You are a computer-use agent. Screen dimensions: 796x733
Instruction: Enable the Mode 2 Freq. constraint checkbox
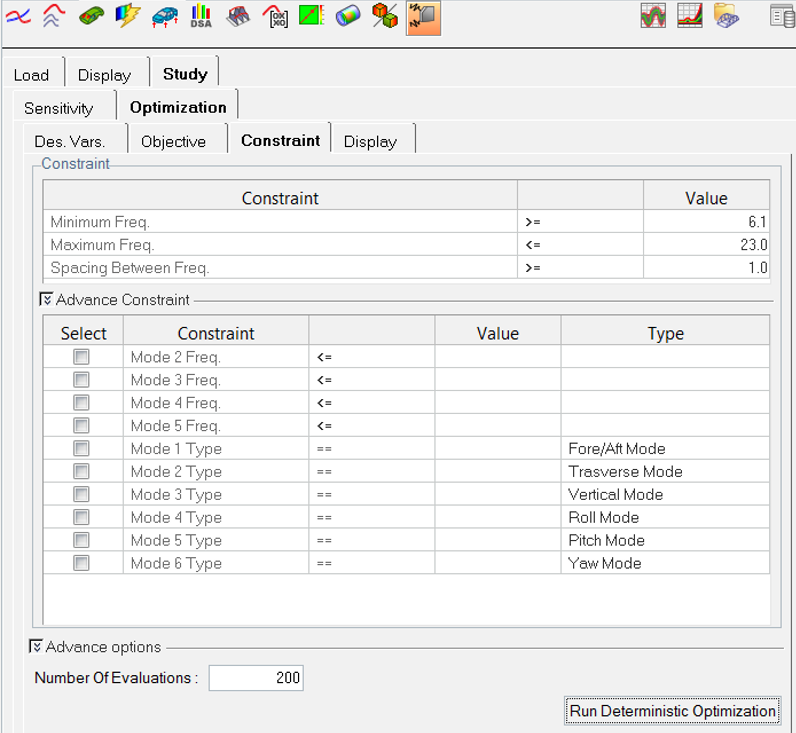[x=81, y=357]
